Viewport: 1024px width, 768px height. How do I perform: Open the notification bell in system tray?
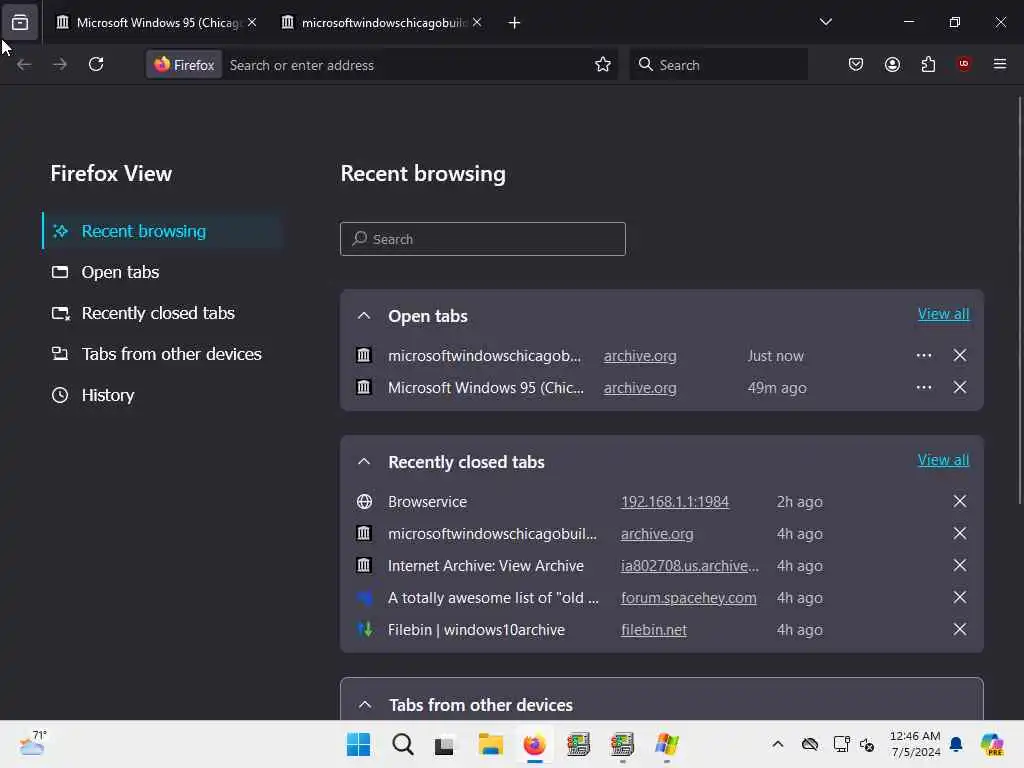[x=956, y=744]
